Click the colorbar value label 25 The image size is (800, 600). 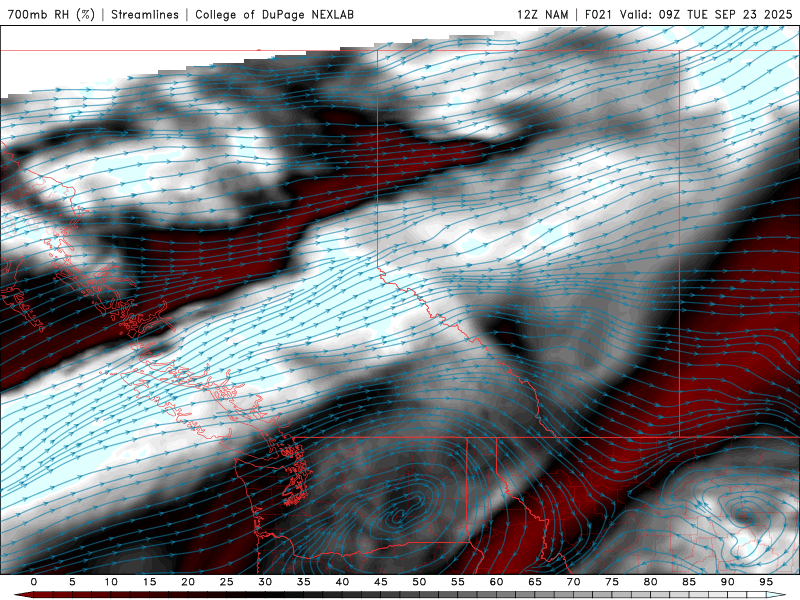pyautogui.click(x=227, y=582)
